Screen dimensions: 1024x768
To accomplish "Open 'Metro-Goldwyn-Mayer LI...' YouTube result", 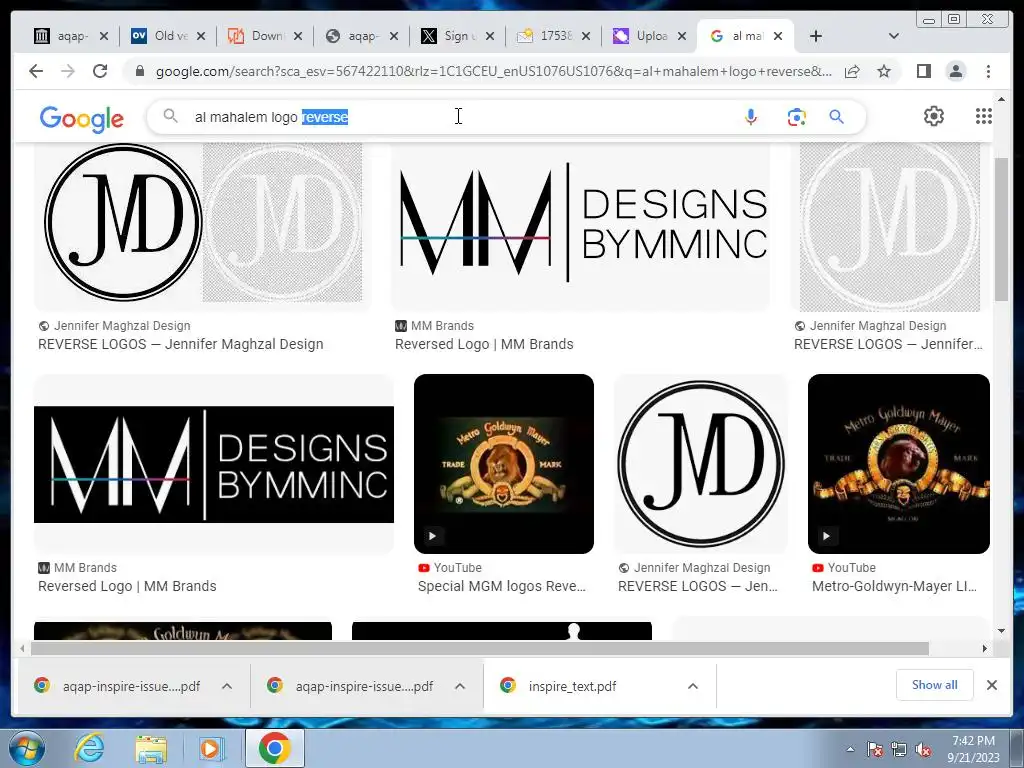I will pos(894,586).
